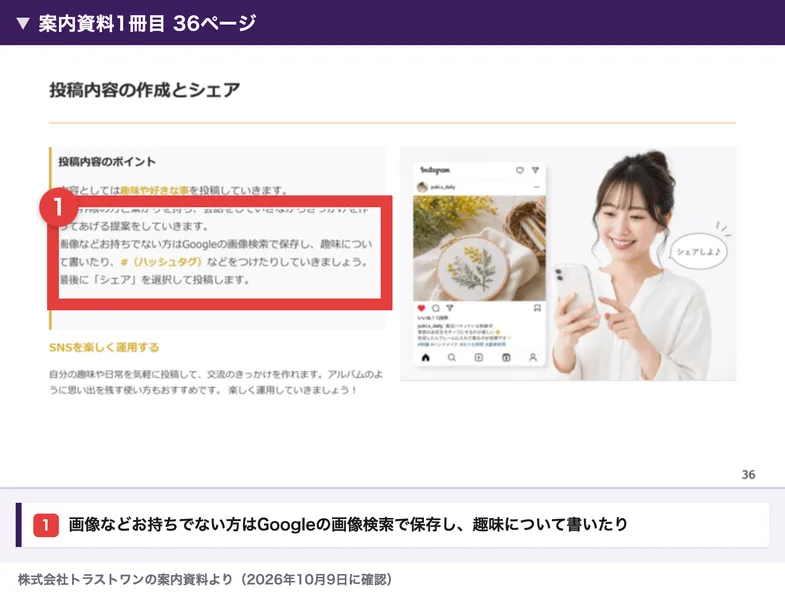Click the share arrow icon under the post

450,308
